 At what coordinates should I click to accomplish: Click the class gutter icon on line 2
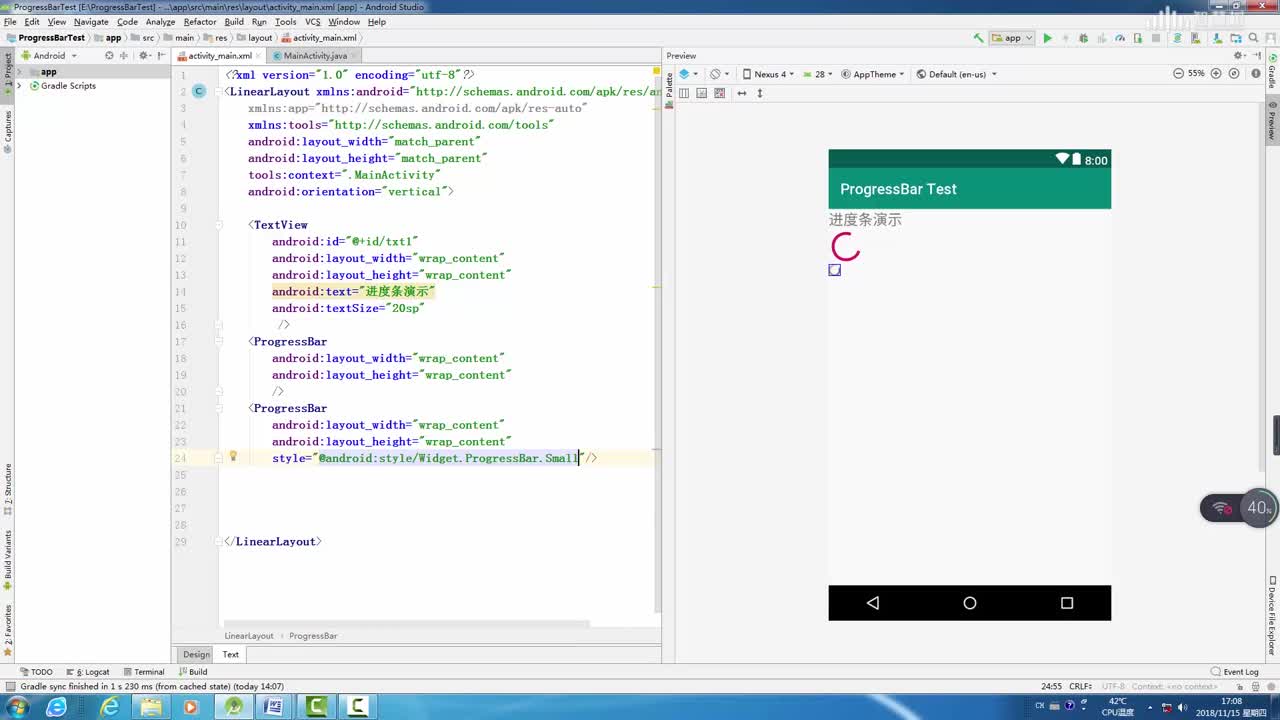199,91
